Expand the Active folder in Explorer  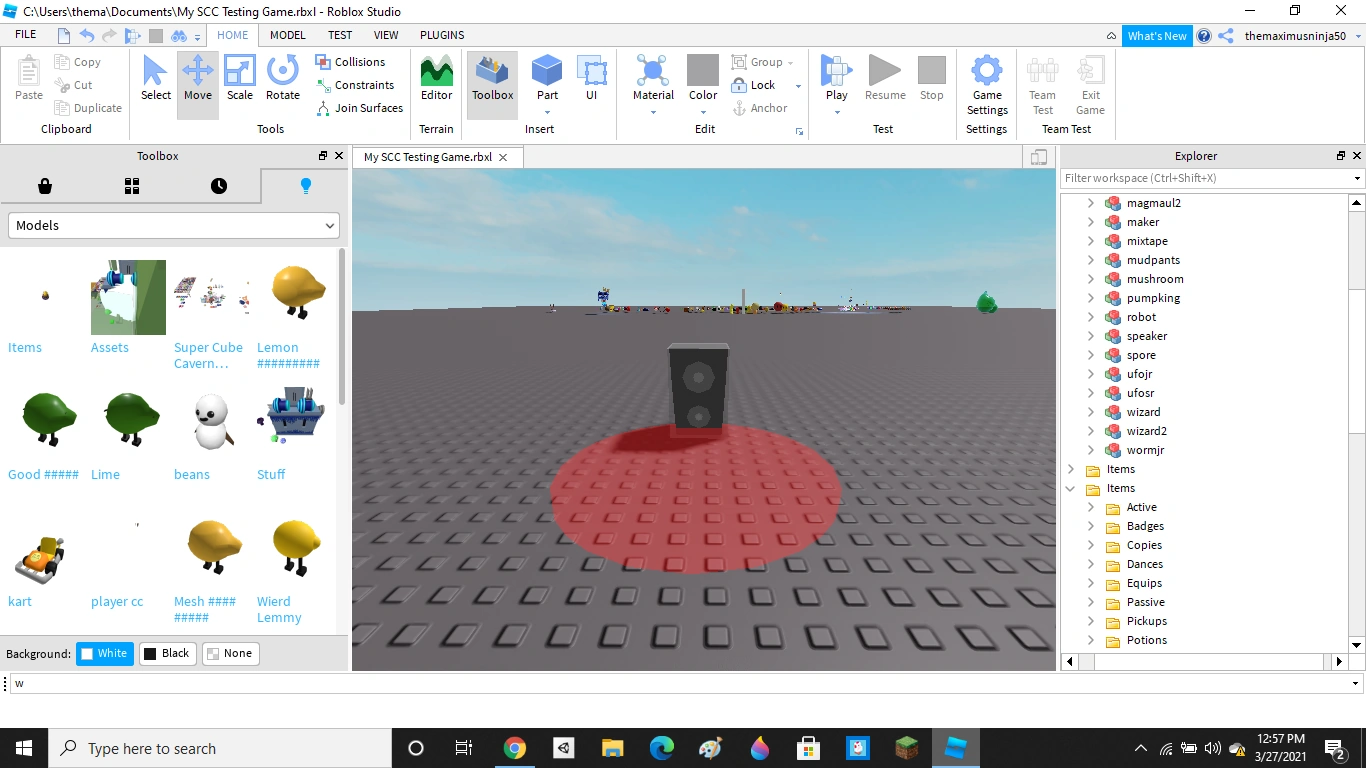point(1090,507)
